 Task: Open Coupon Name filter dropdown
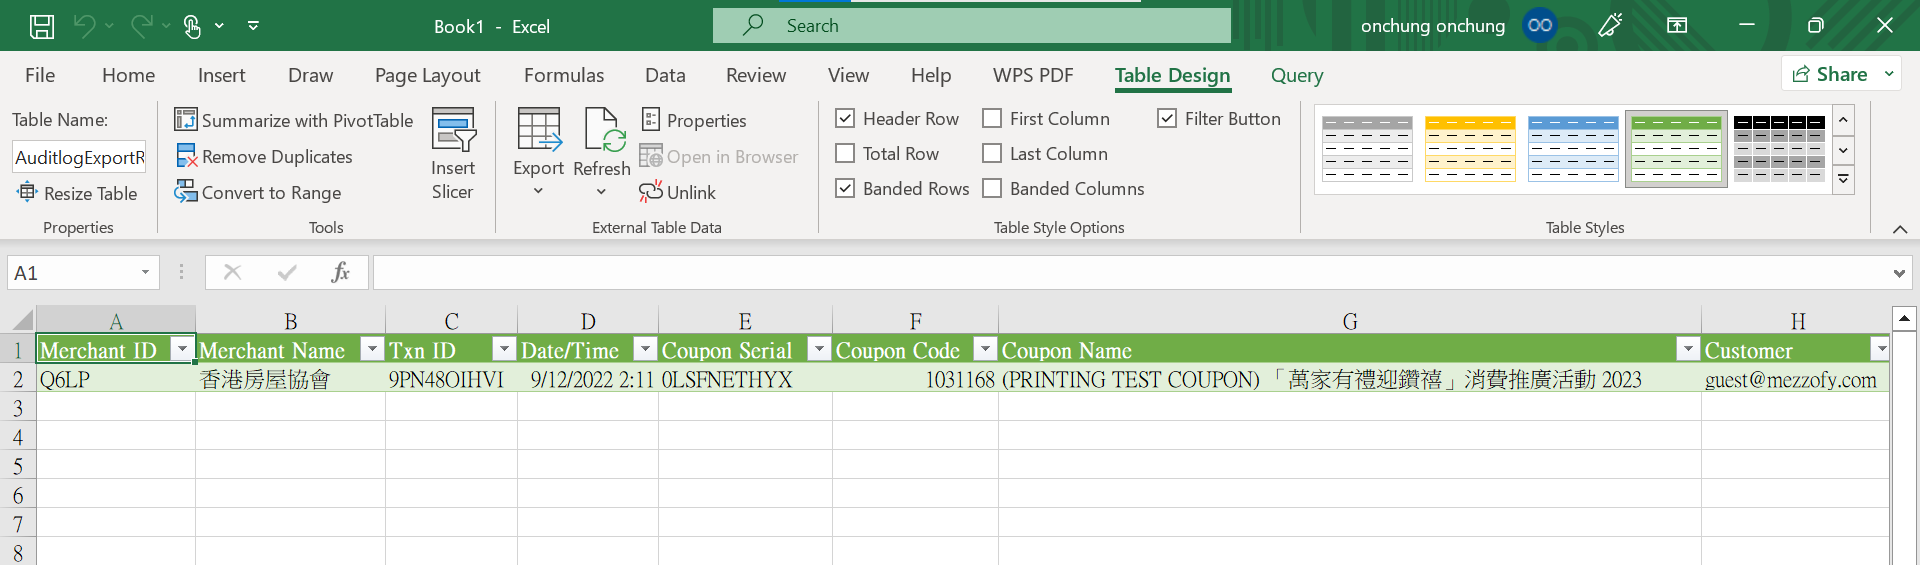pyautogui.click(x=1688, y=349)
